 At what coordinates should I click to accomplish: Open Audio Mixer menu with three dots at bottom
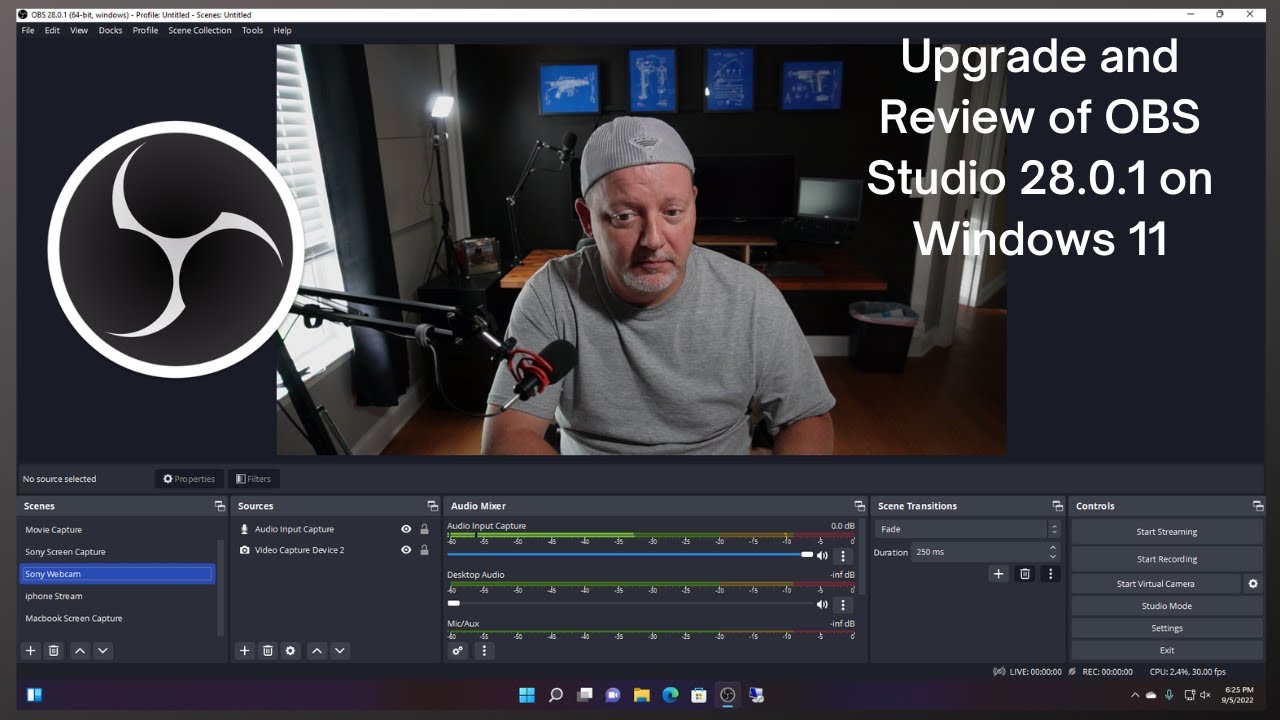[484, 650]
